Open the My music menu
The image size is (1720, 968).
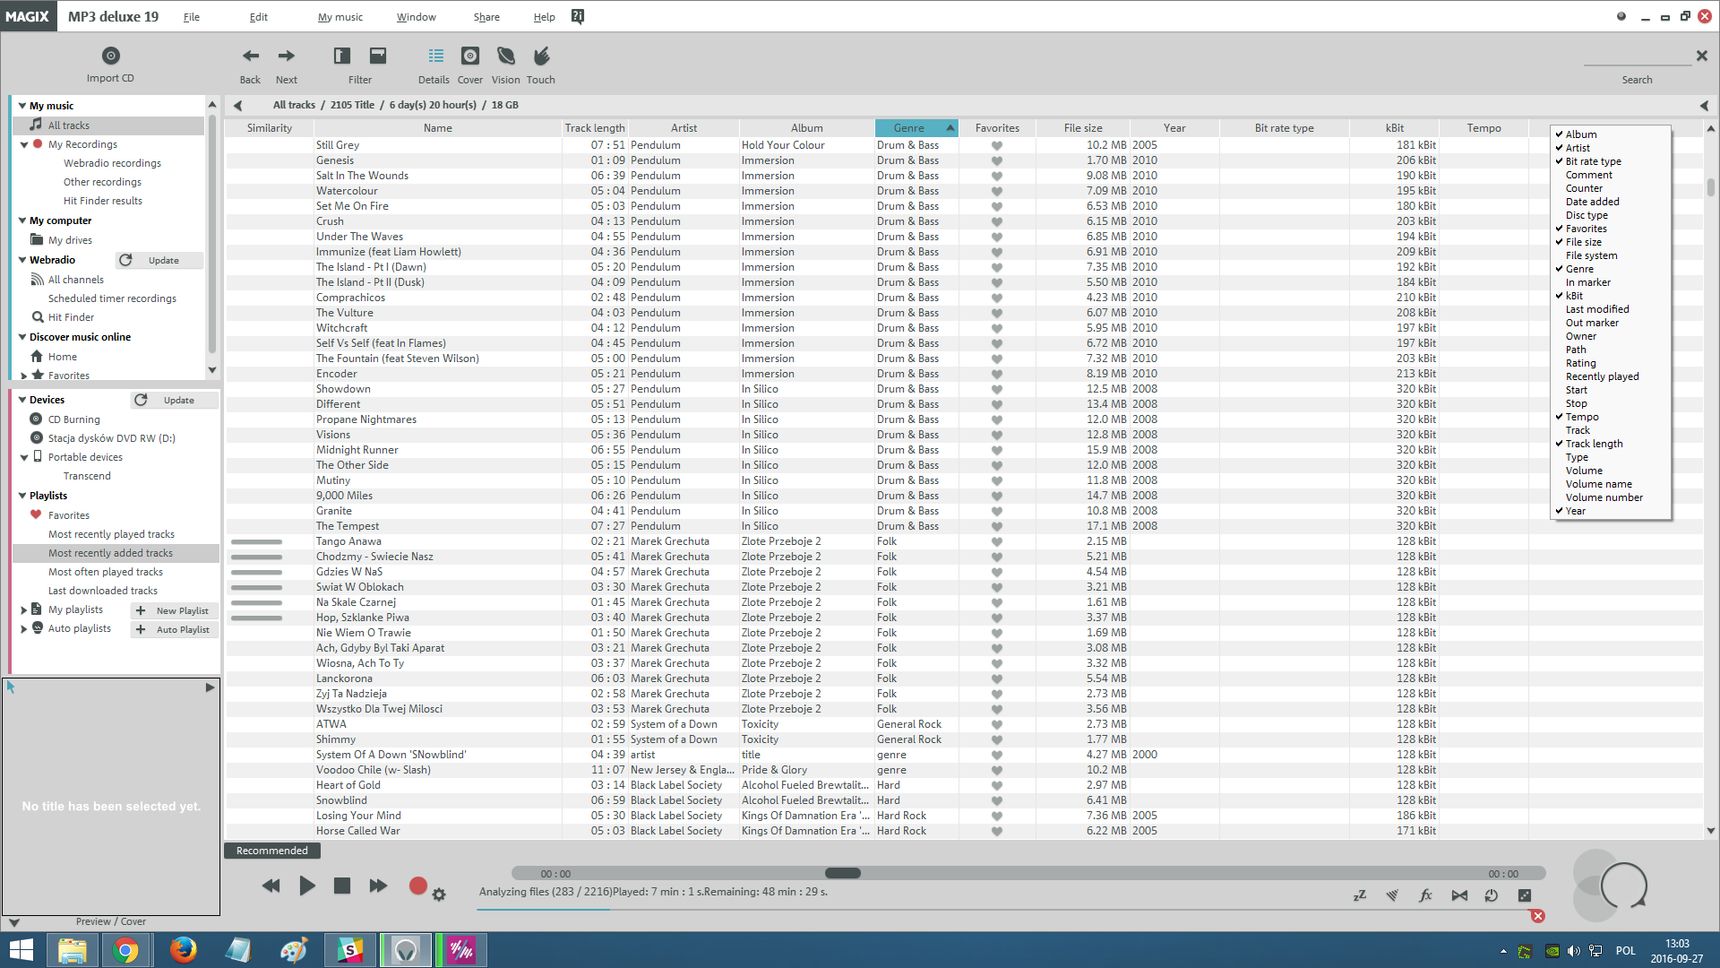[340, 17]
